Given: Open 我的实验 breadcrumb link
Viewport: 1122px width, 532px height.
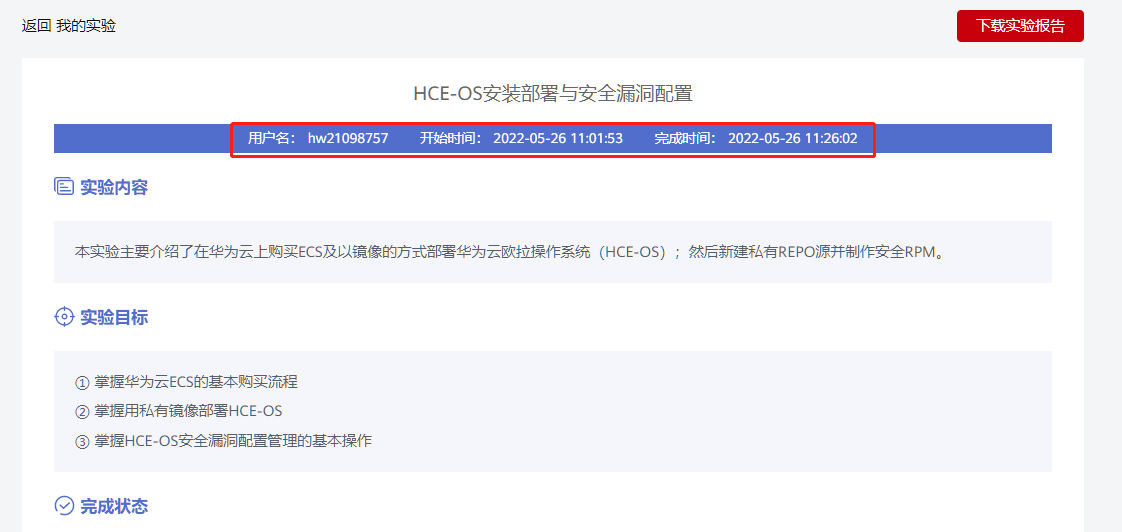Looking at the screenshot, I should coord(86,26).
